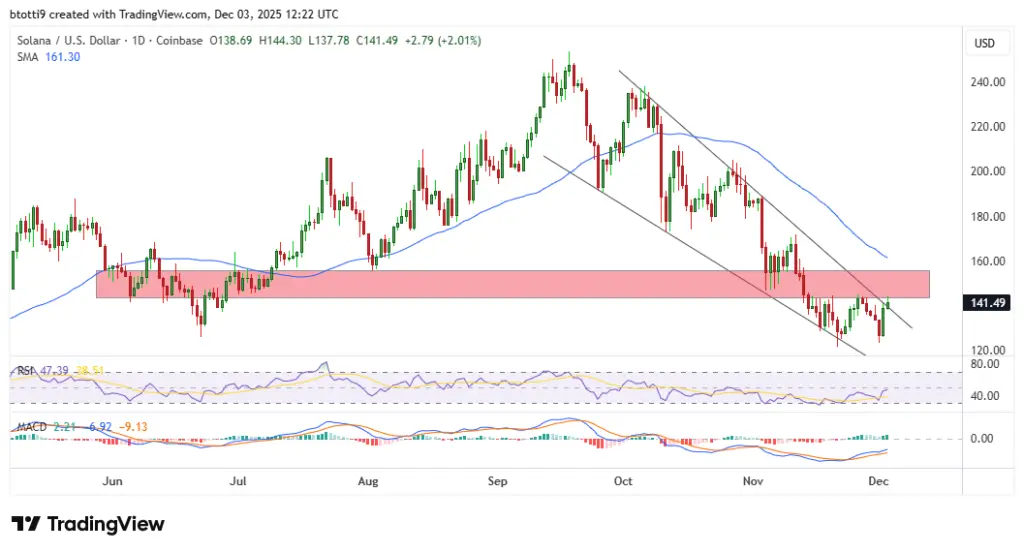
Task: Click the 141.49 current price tag
Action: tap(987, 303)
